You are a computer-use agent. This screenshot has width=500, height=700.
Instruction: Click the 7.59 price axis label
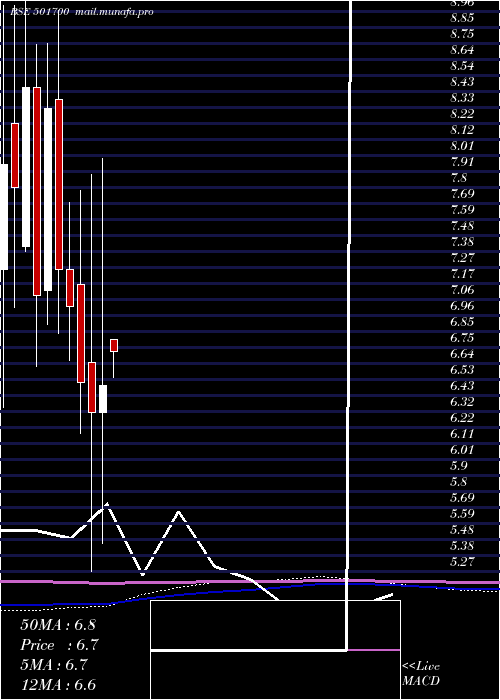[x=462, y=210]
